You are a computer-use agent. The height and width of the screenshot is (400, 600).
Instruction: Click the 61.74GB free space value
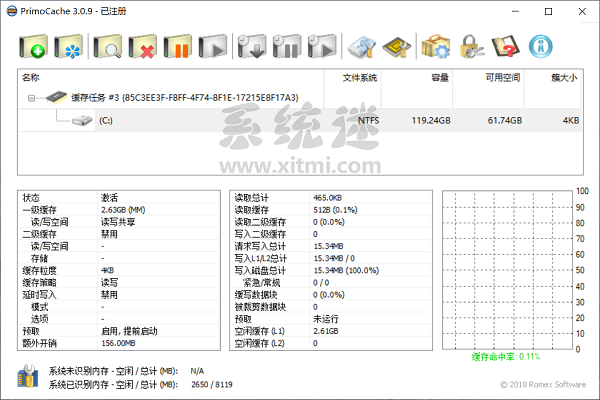click(505, 121)
